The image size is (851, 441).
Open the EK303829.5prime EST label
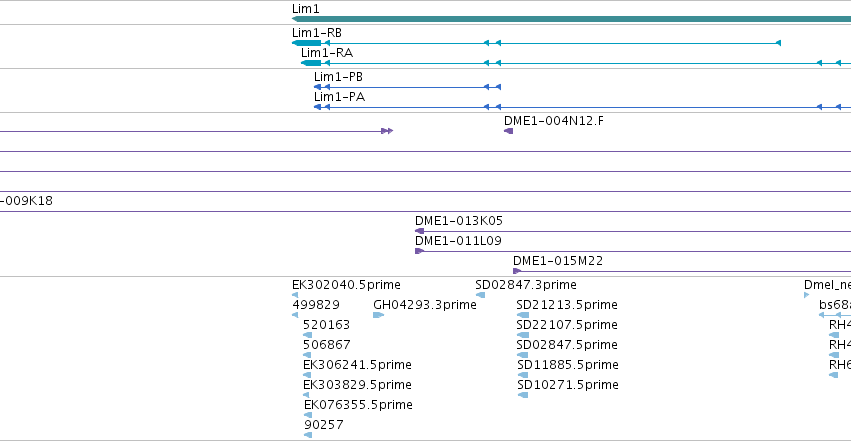point(357,385)
